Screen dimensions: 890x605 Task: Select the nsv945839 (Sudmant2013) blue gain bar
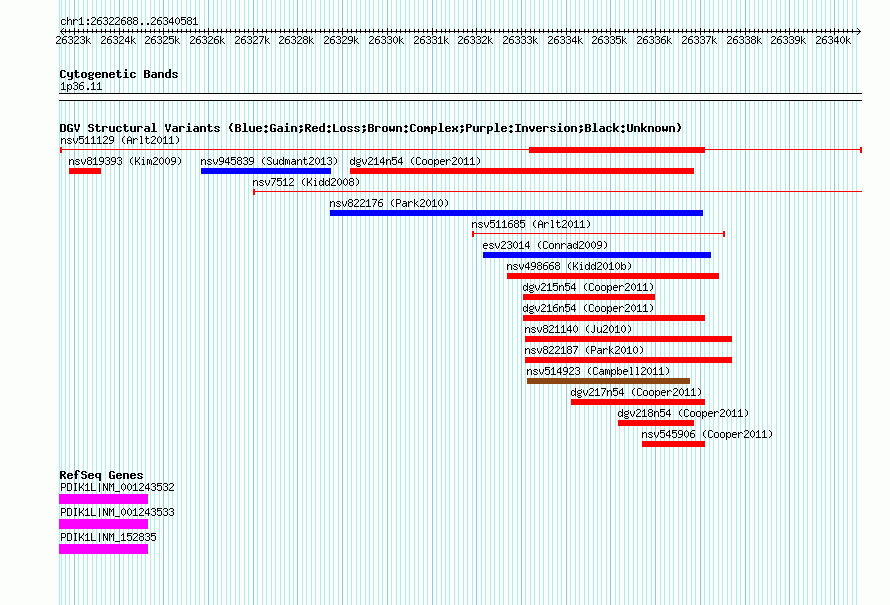[x=266, y=171]
